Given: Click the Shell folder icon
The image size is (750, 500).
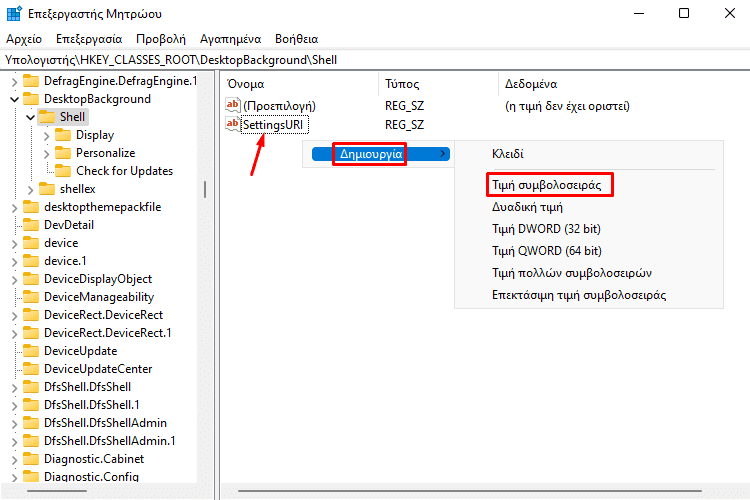Looking at the screenshot, I should point(47,117).
